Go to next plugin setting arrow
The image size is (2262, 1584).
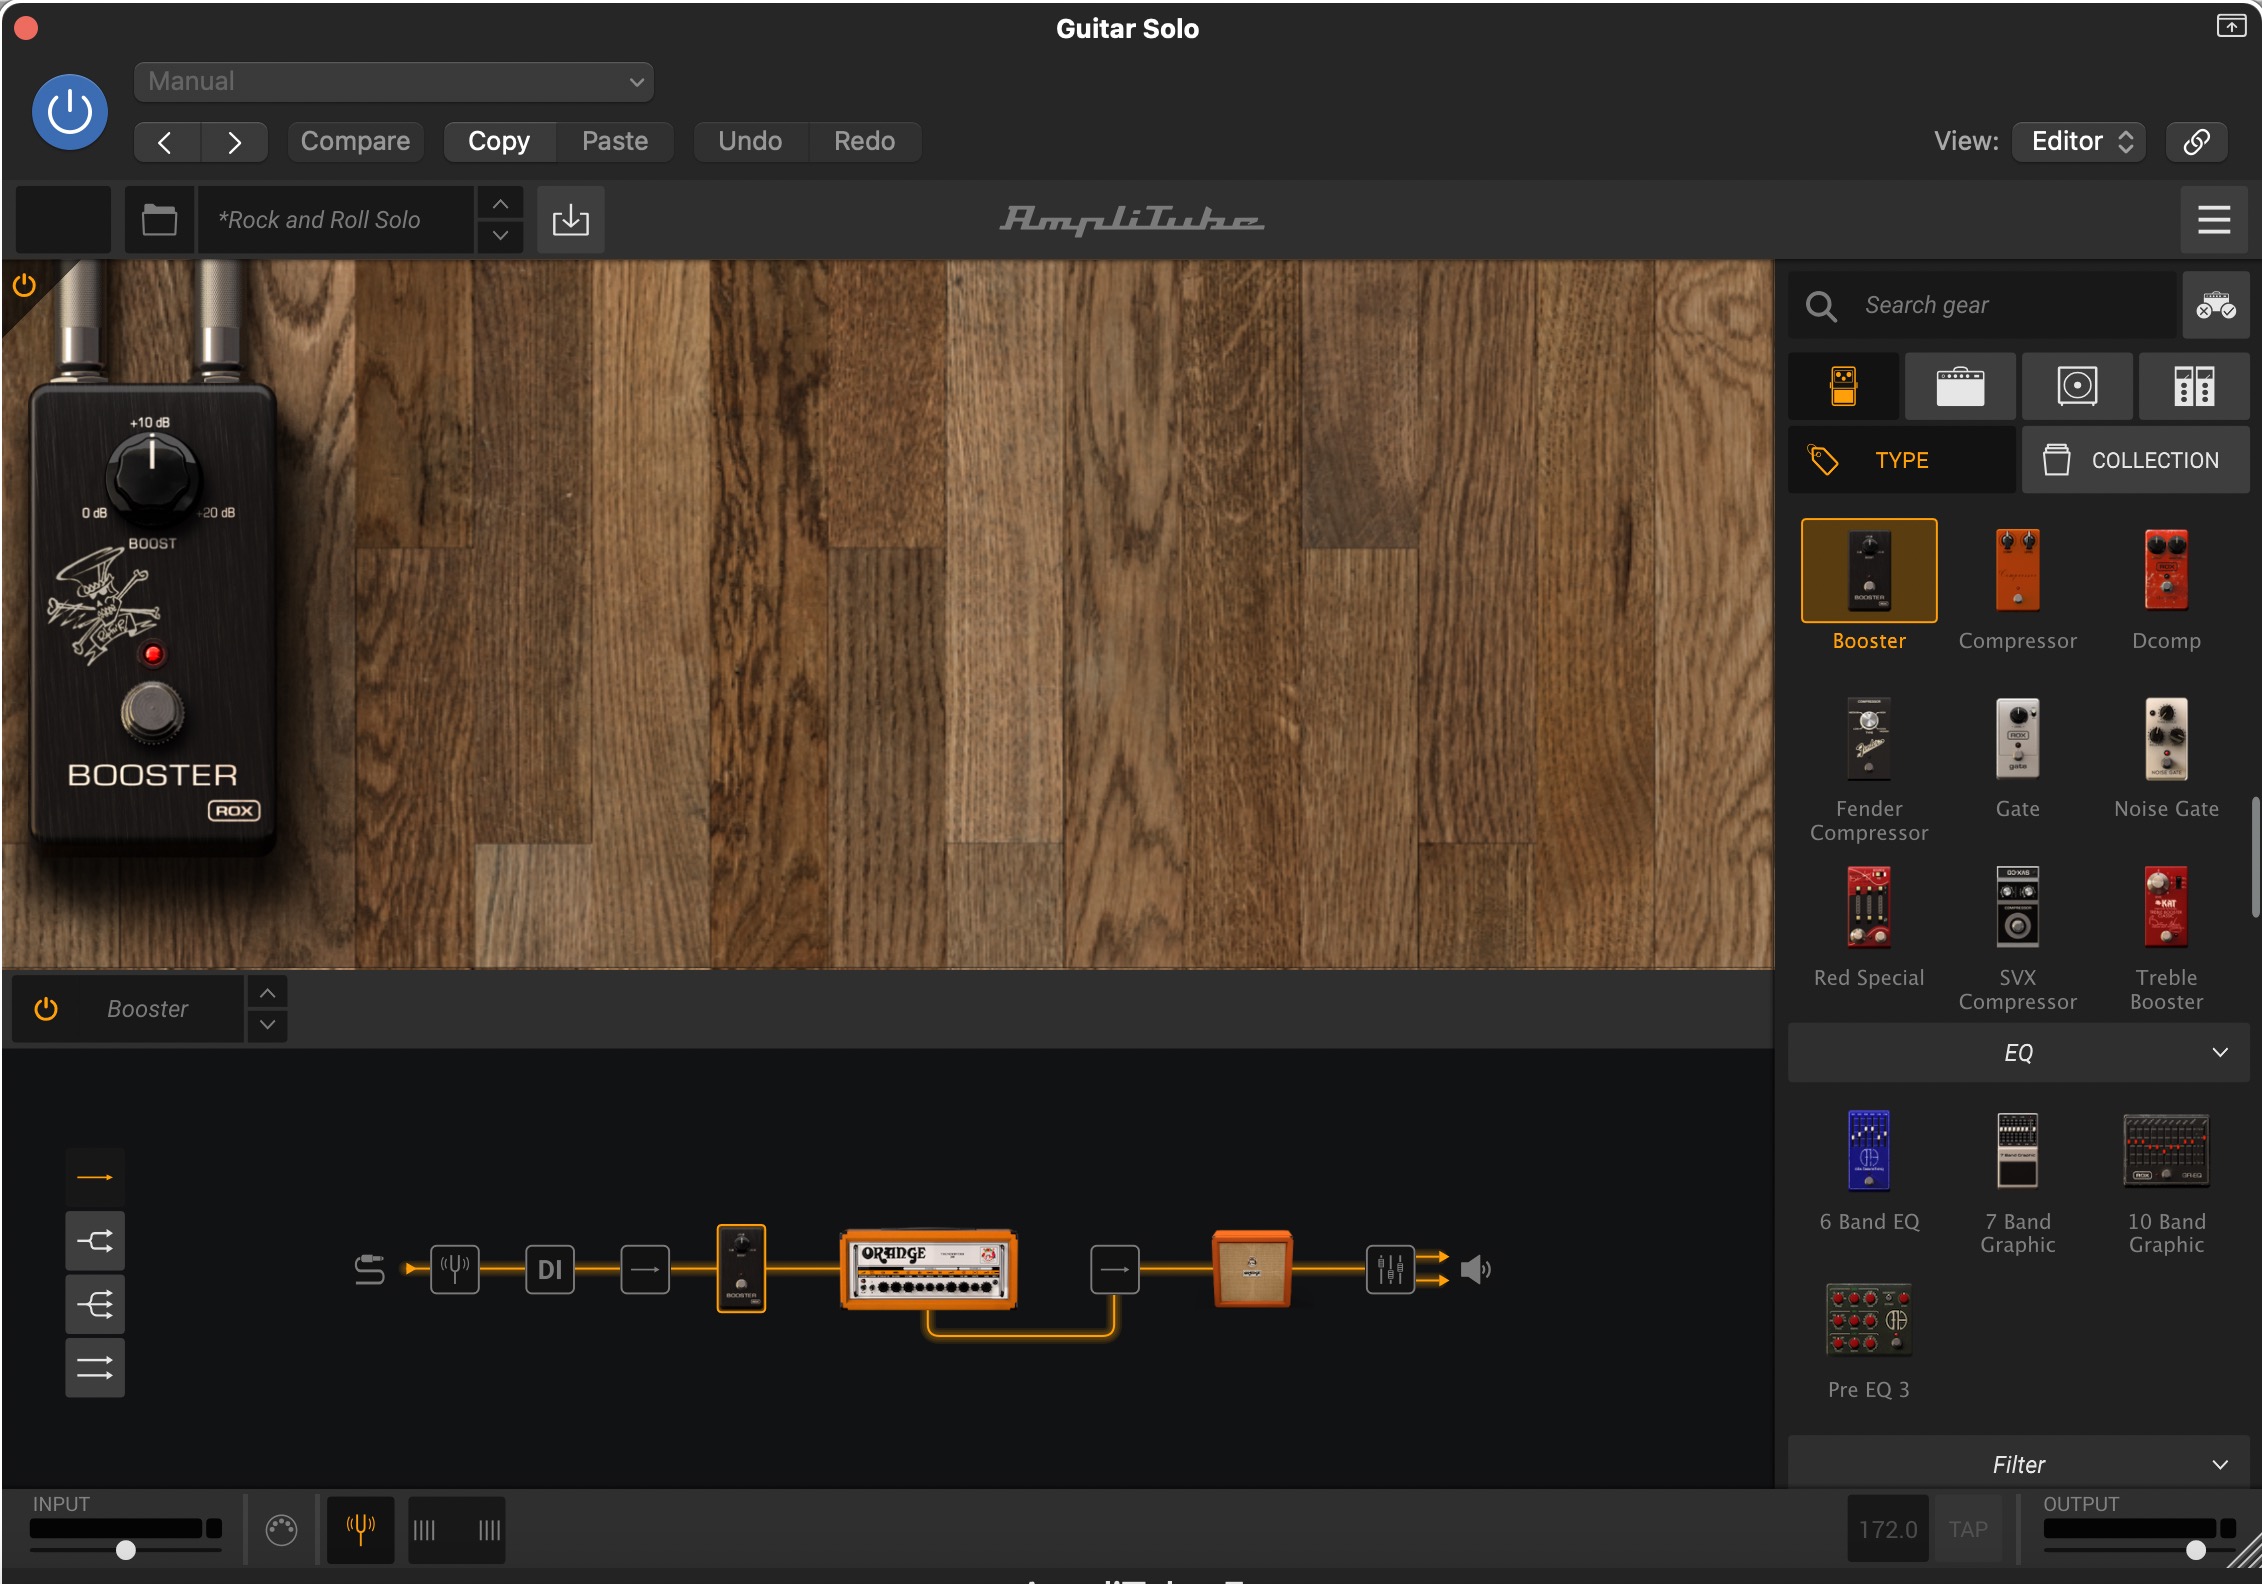[x=234, y=142]
